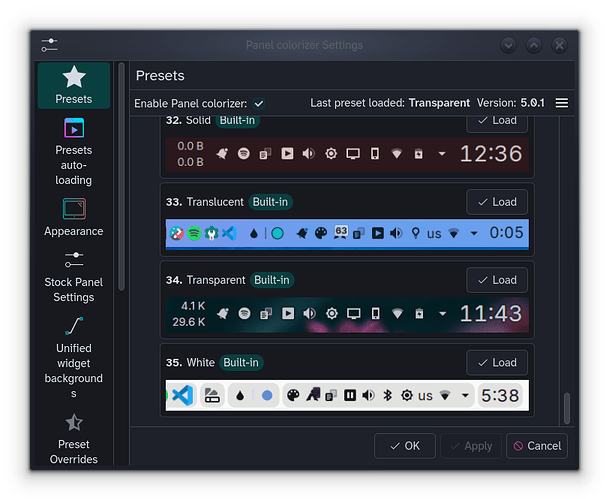The image size is (609, 499).
Task: Toggle the Enable Panel colorizer checkbox
Action: [259, 103]
